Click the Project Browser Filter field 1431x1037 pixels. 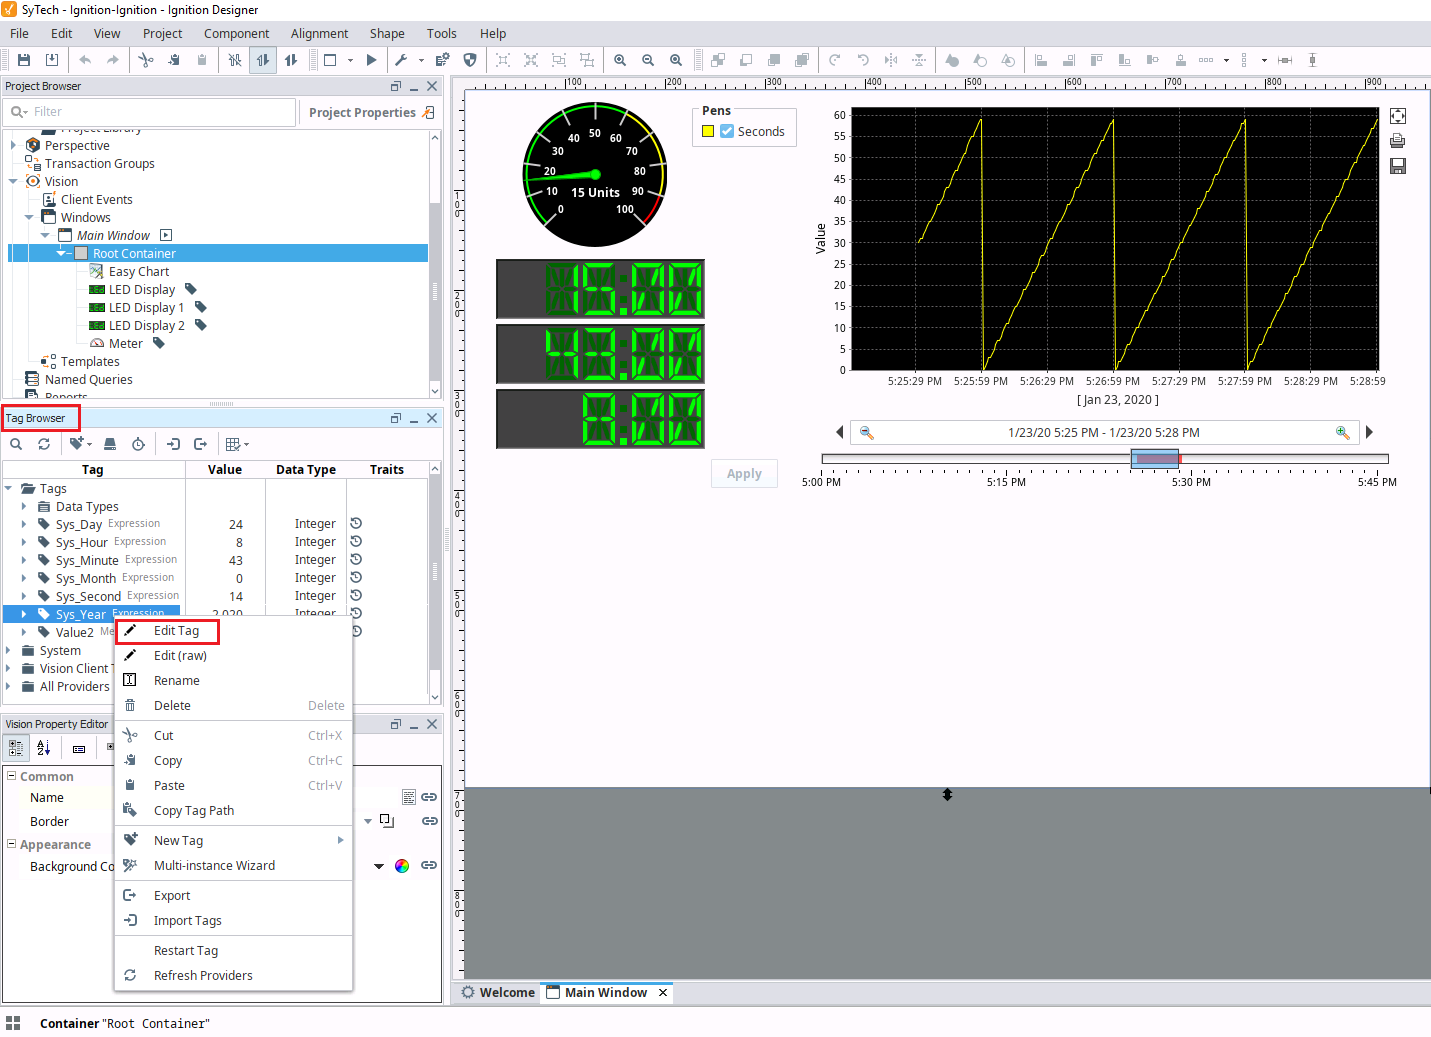pos(151,112)
